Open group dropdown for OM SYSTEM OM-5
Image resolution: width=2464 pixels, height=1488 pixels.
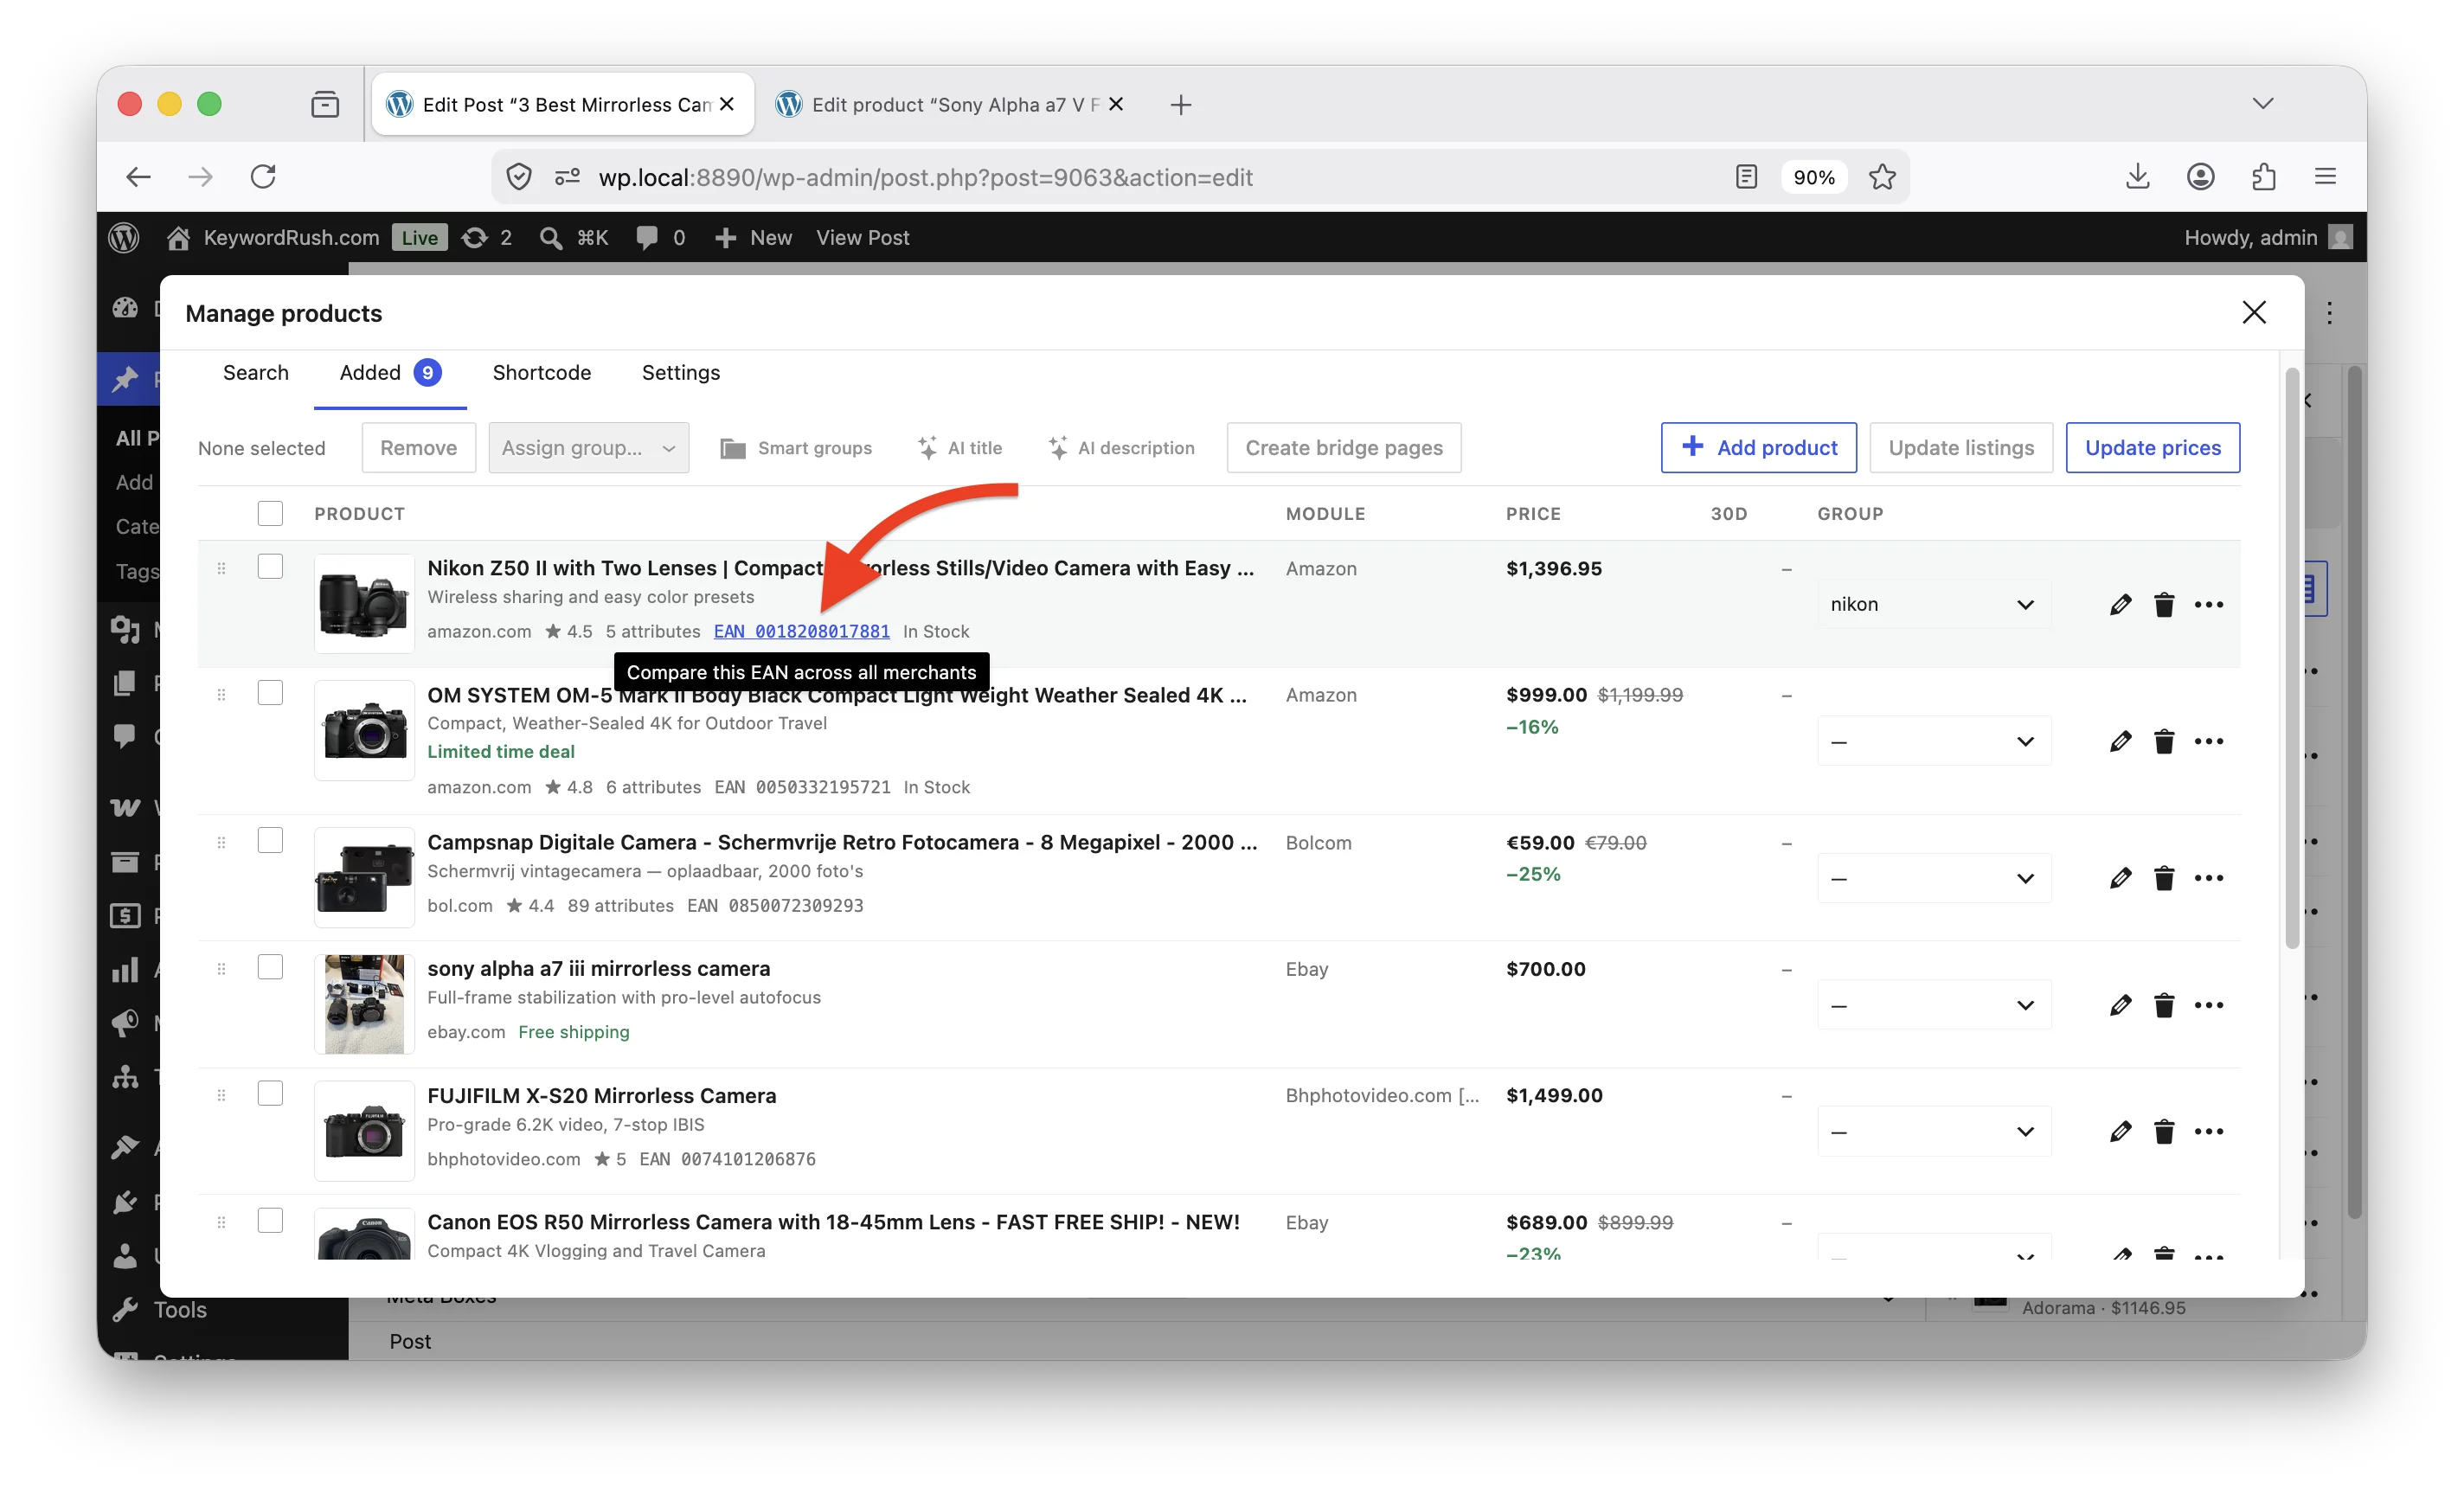(1932, 741)
